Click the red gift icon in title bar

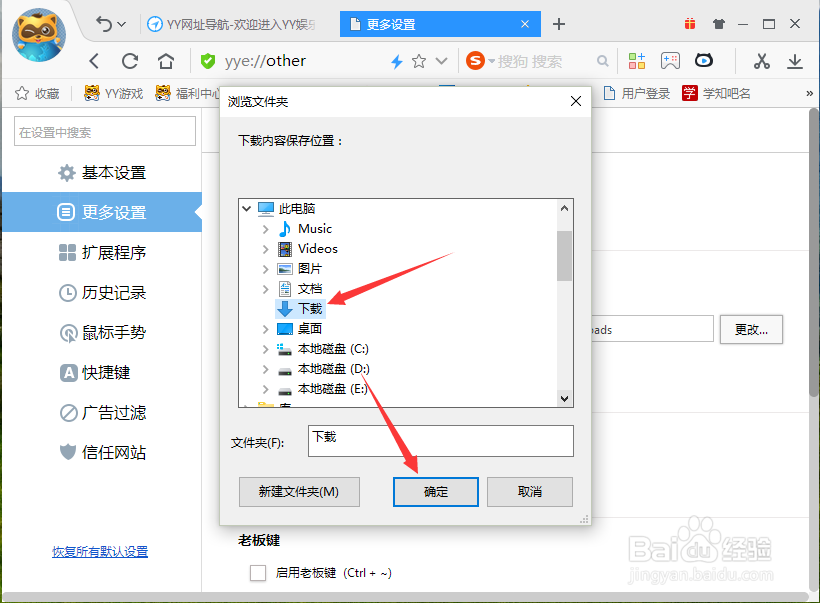pos(690,24)
